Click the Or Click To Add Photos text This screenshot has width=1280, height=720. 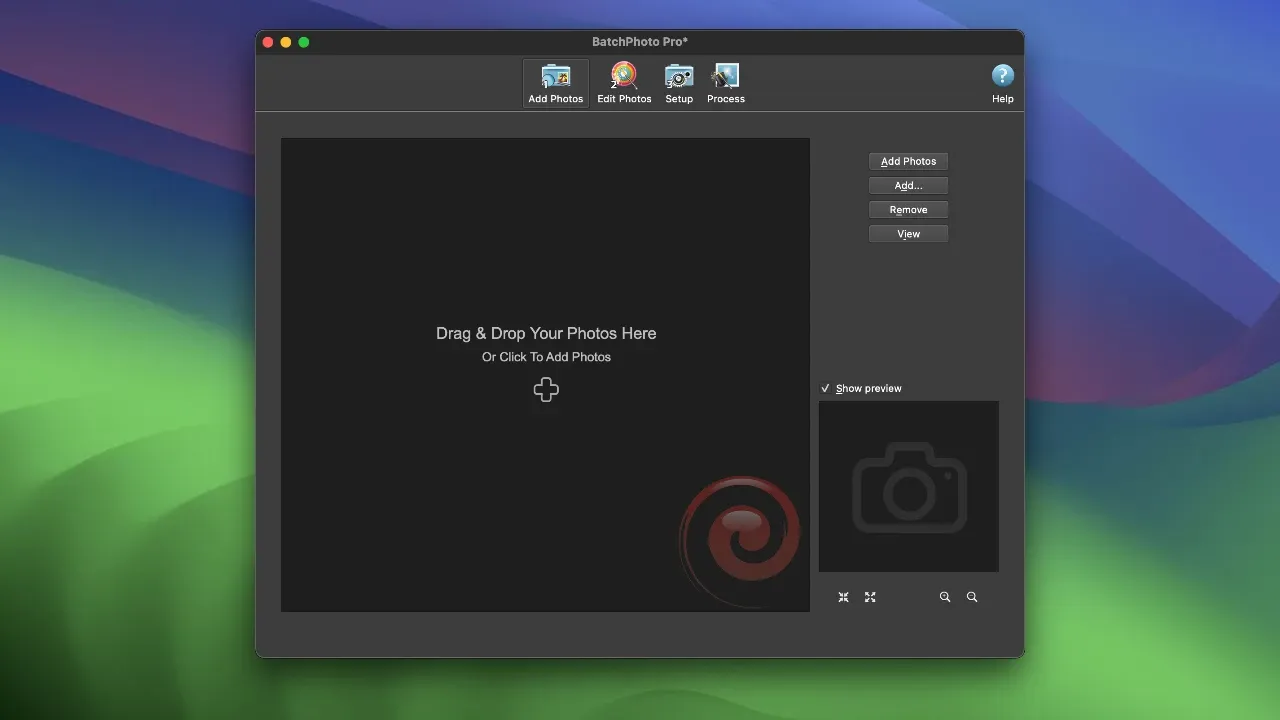pyautogui.click(x=546, y=356)
